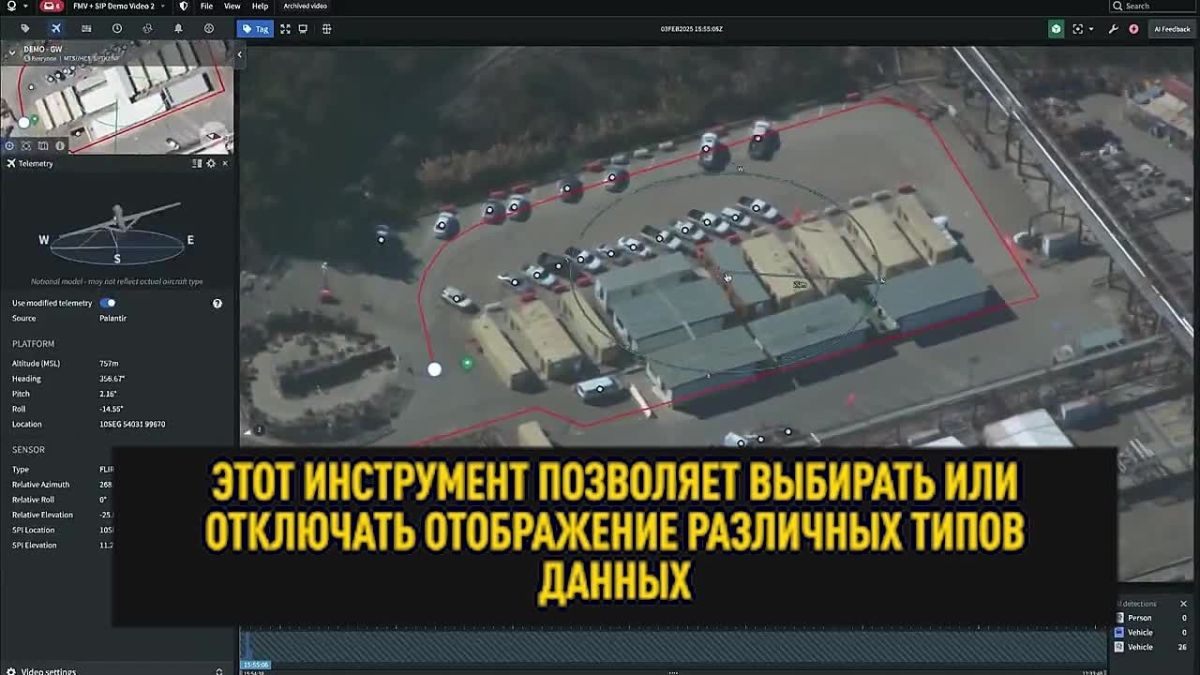Image resolution: width=1200 pixels, height=675 pixels.
Task: Toggle the Person detections checkbox
Action: (x=1119, y=618)
